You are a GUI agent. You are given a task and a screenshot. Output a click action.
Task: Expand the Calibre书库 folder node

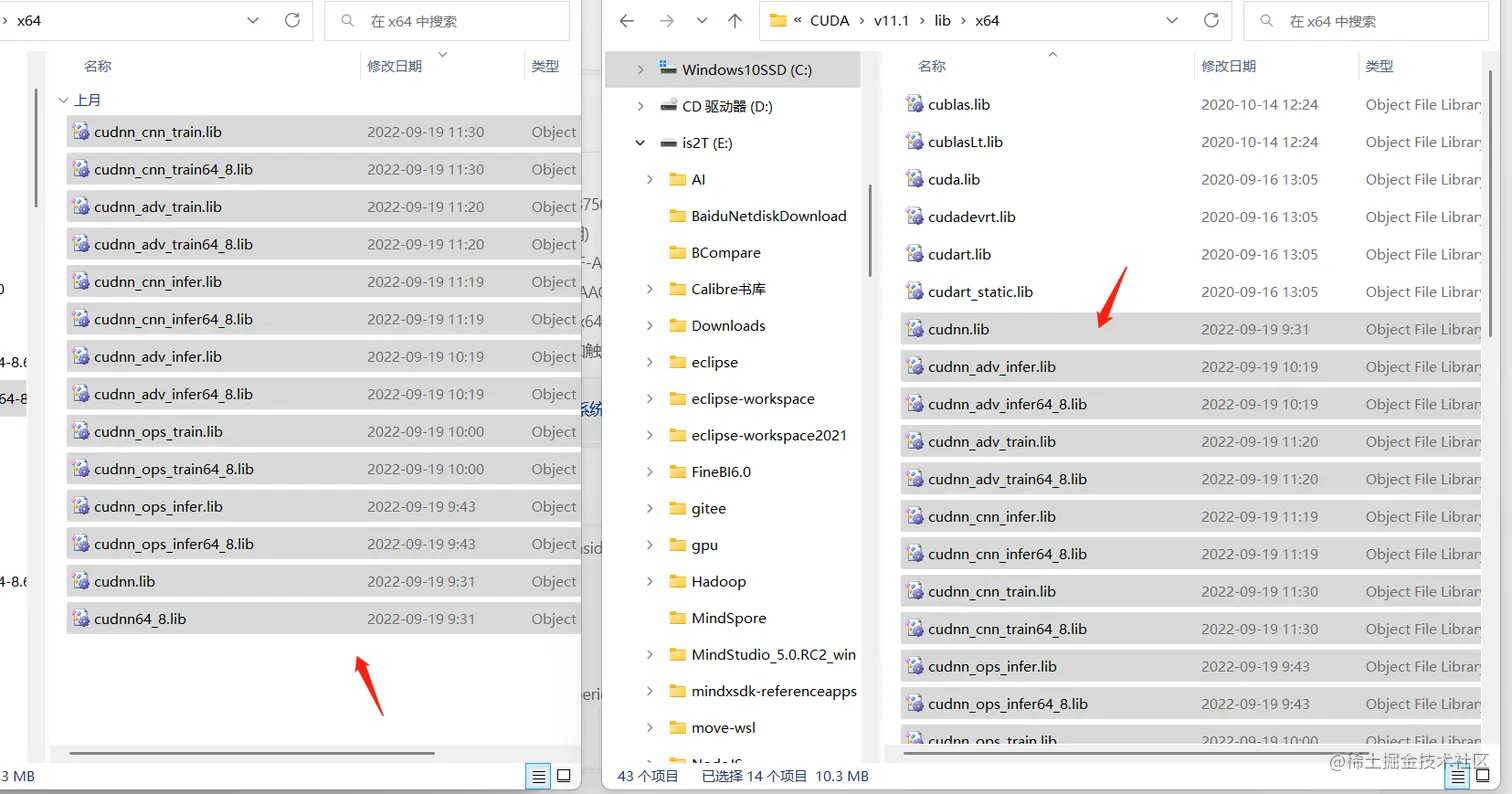tap(650, 289)
